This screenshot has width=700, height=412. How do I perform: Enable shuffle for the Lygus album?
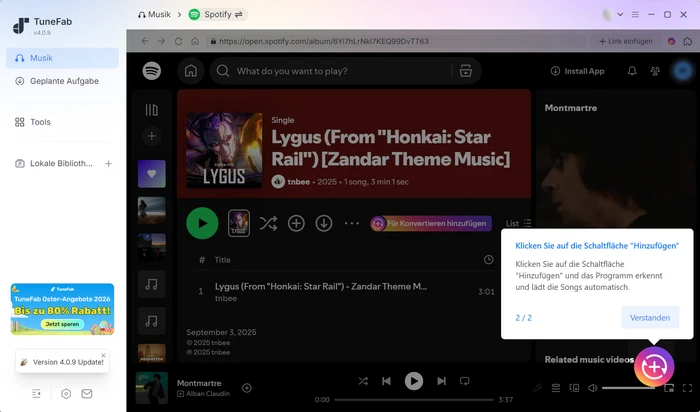tap(268, 223)
